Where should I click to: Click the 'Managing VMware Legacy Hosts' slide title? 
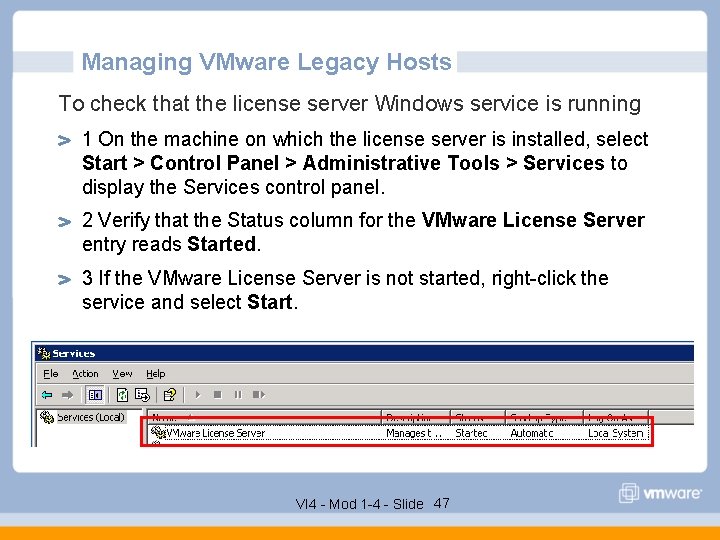click(x=266, y=62)
